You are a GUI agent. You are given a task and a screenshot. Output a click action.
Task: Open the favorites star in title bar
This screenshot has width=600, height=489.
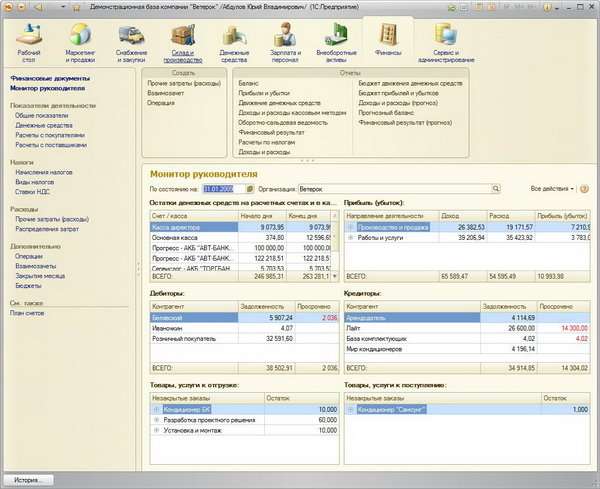pos(76,7)
